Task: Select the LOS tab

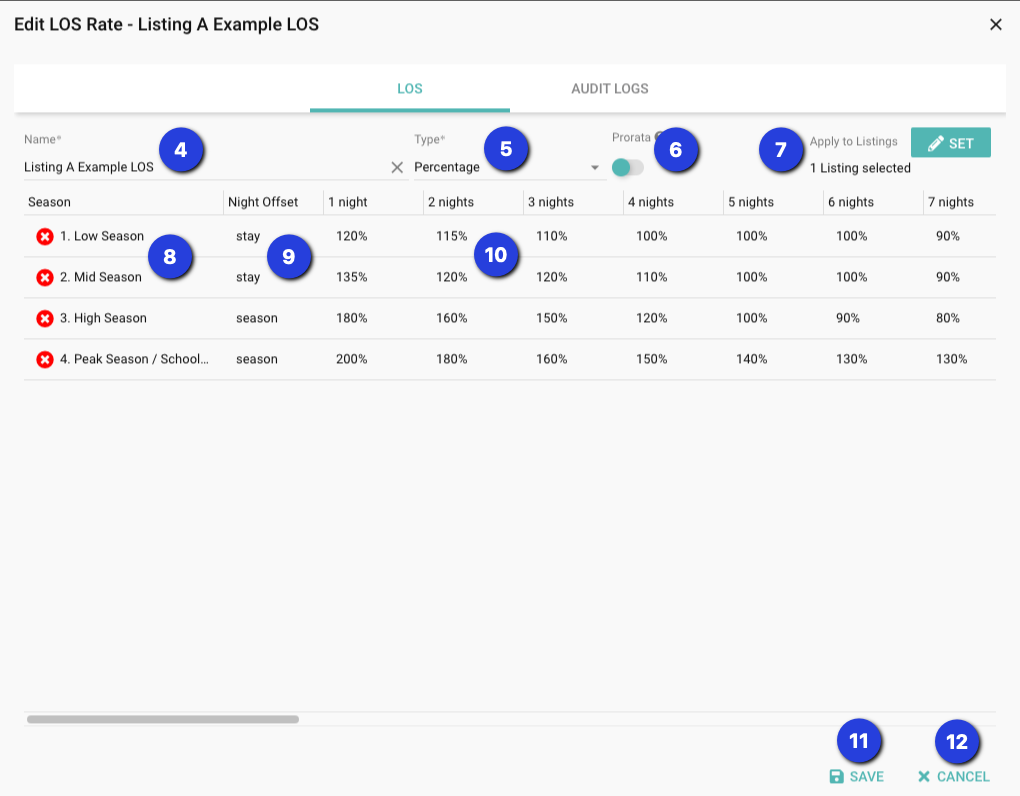Action: tap(410, 89)
